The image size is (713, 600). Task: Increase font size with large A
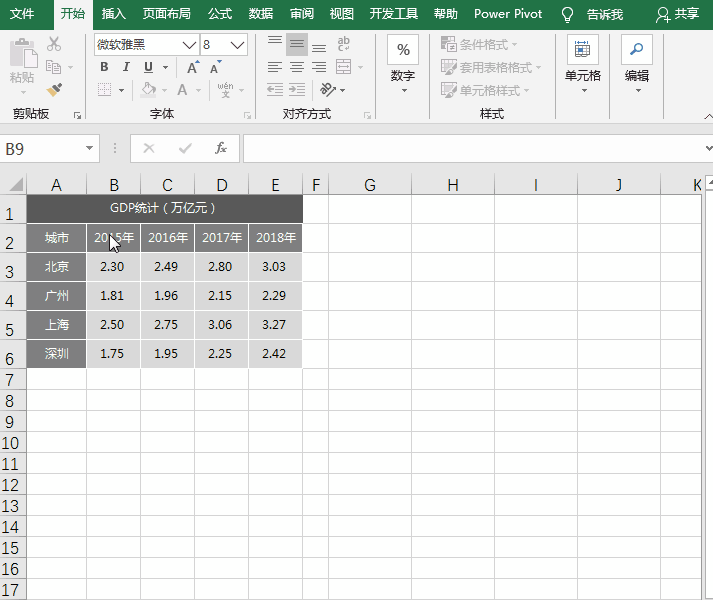(x=193, y=67)
